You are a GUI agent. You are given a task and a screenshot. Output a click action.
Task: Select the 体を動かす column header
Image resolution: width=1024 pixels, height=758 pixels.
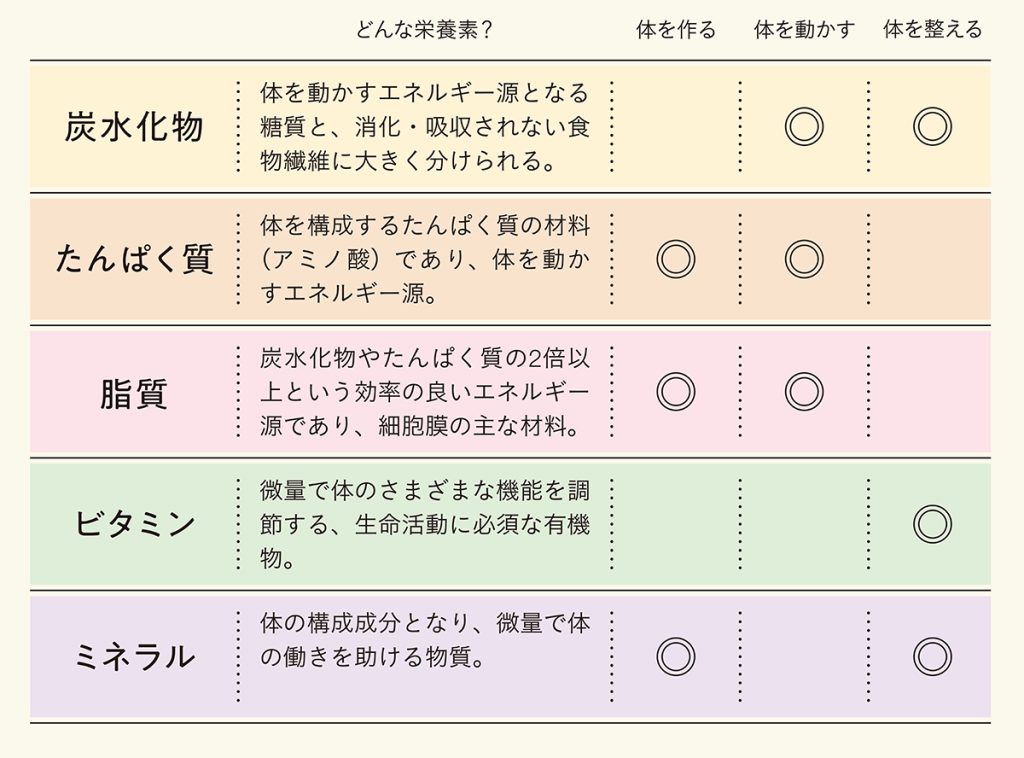click(804, 30)
